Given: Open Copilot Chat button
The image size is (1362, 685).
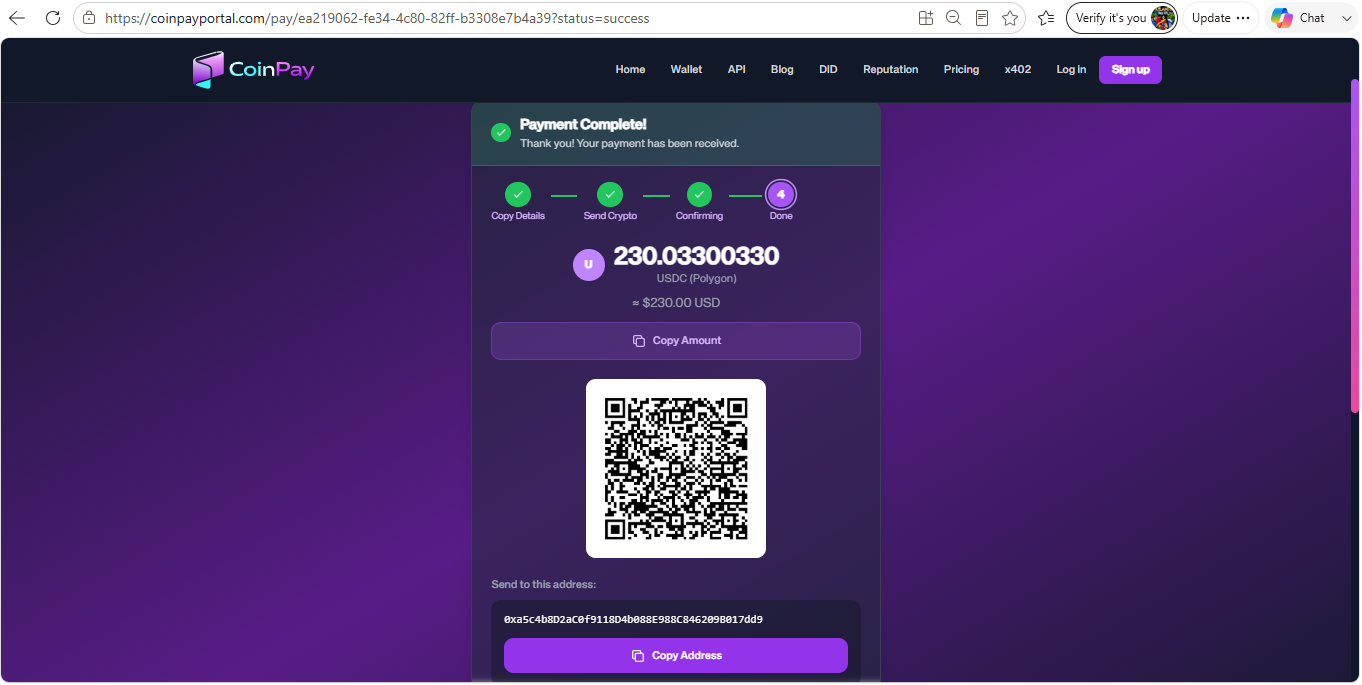Looking at the screenshot, I should click(x=1298, y=18).
